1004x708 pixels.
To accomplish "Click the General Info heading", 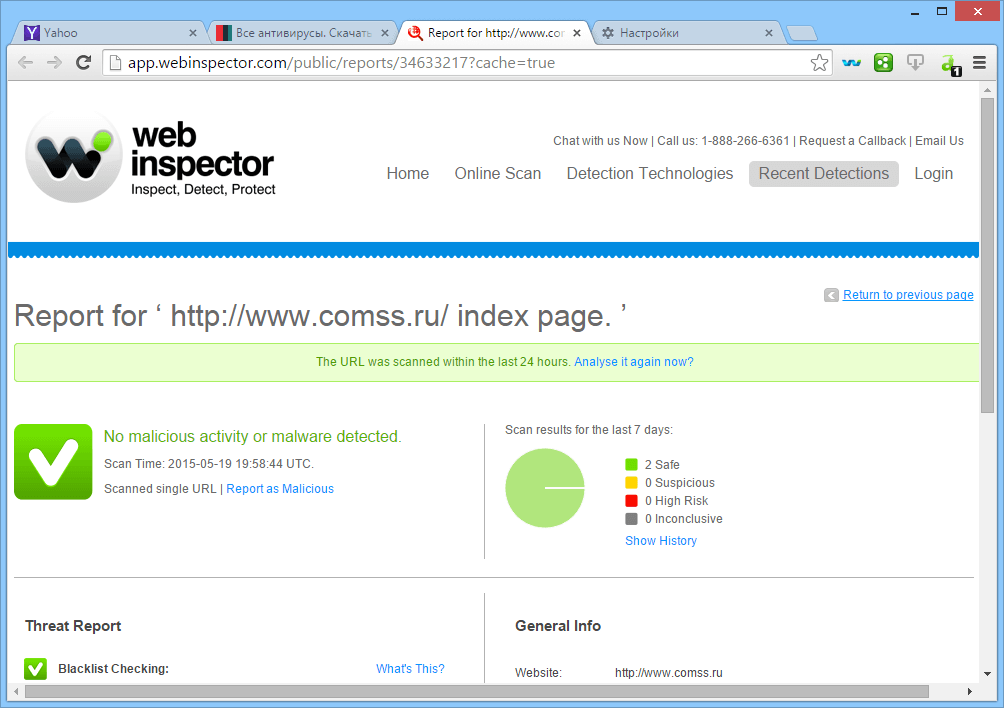I will (x=558, y=626).
